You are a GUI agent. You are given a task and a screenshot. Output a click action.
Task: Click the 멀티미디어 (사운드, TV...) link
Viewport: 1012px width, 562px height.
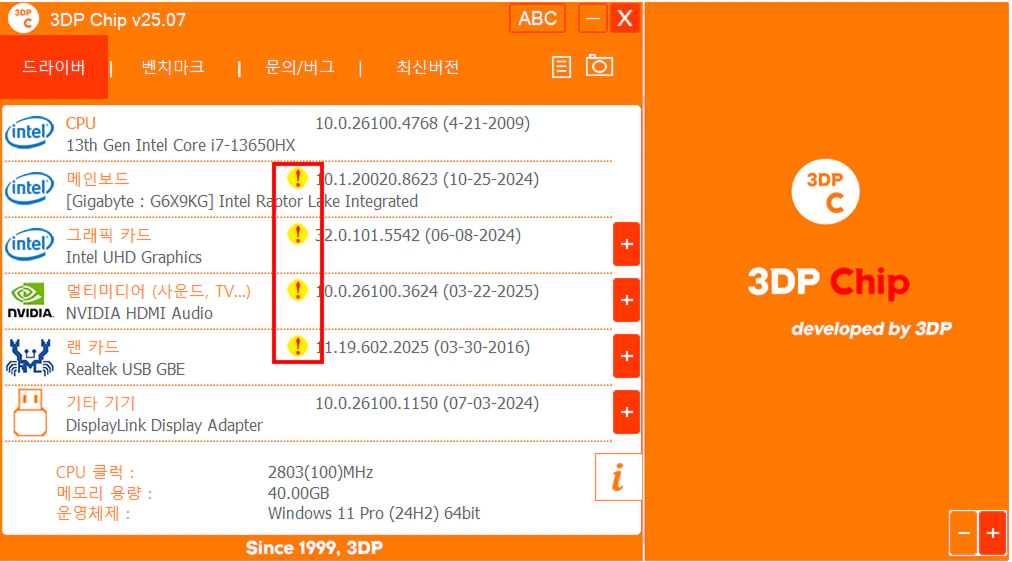[x=158, y=291]
